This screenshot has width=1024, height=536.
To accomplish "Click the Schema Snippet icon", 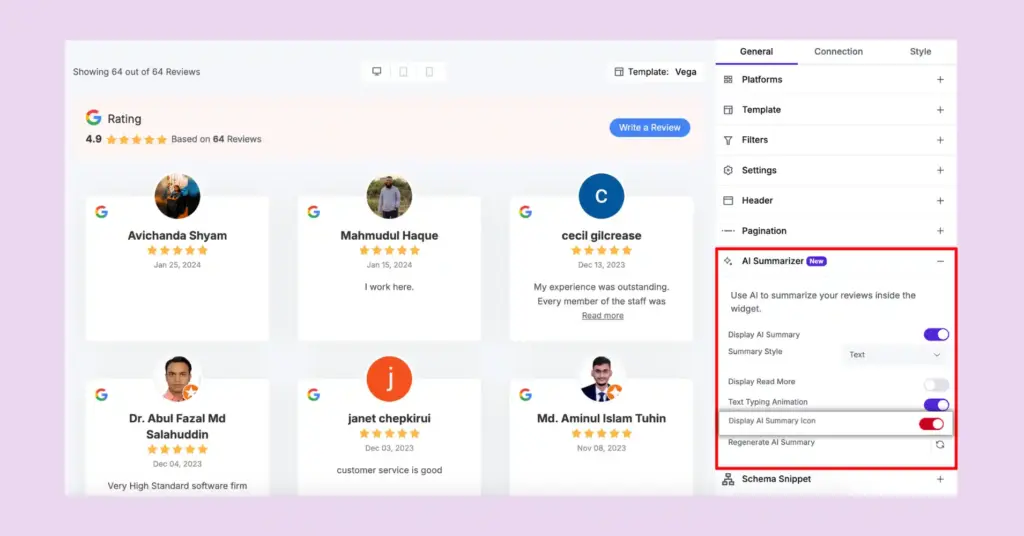I will pyautogui.click(x=728, y=479).
